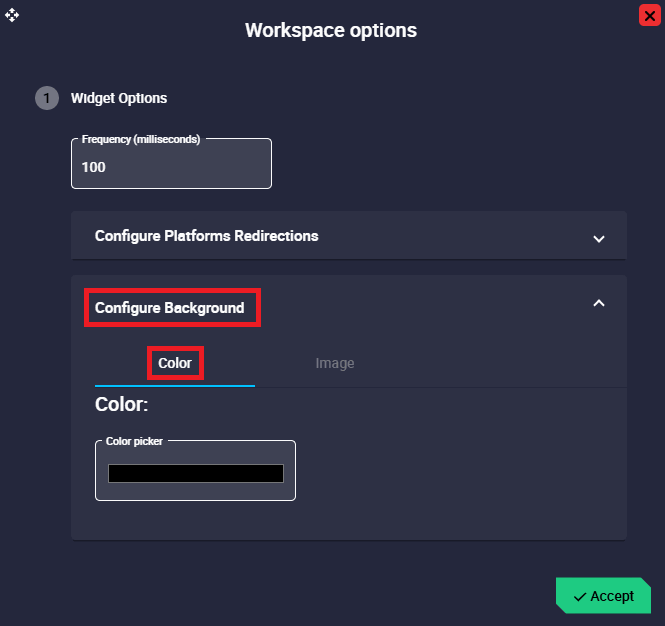
Task: Click the Workspace options title
Action: point(331,30)
